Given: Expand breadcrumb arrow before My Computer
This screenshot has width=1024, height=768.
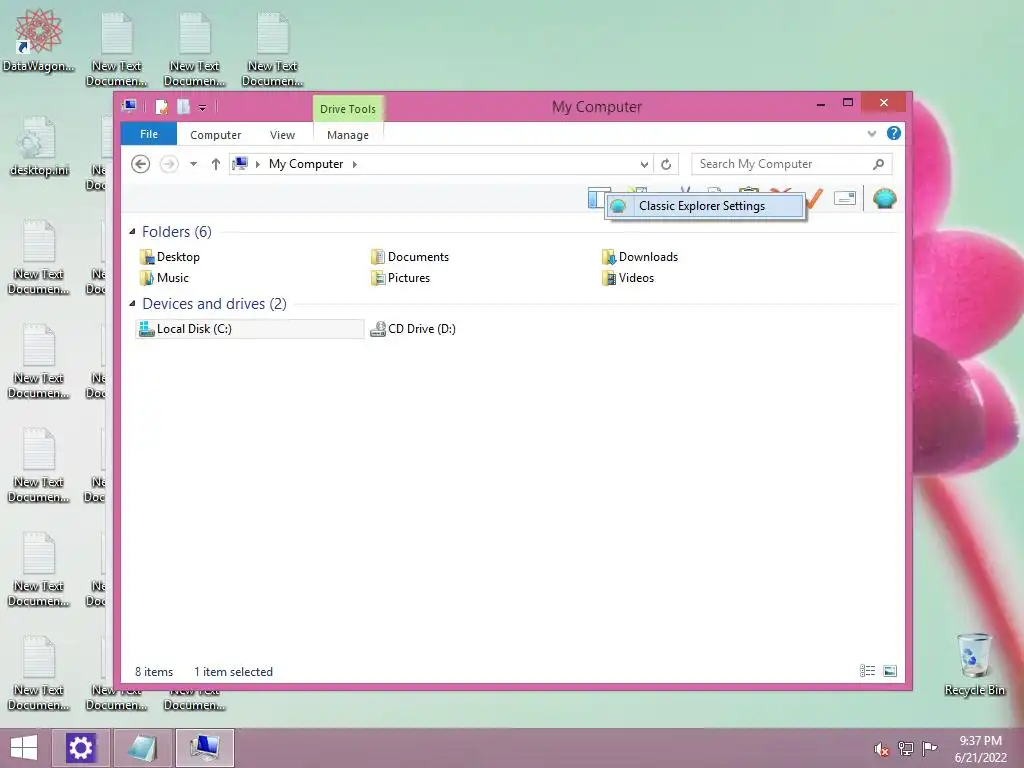Looking at the screenshot, I should click(257, 164).
